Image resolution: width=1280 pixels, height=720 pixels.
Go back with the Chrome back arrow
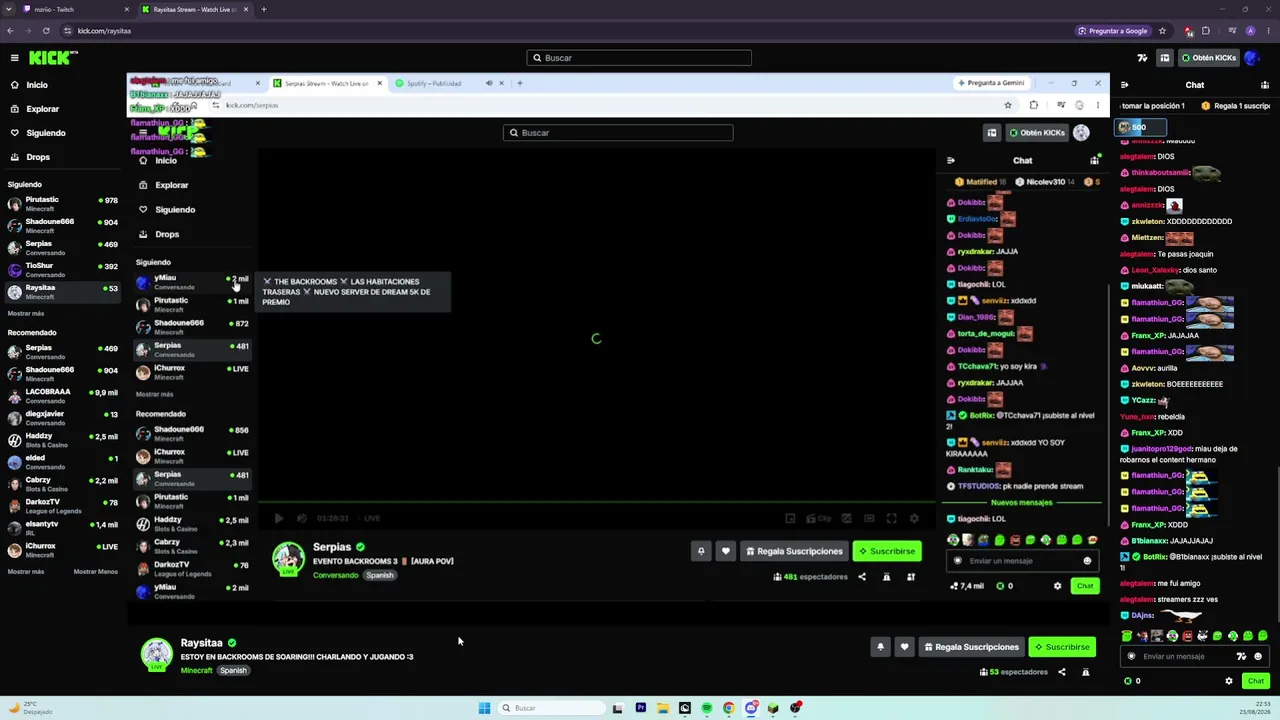coord(10,31)
